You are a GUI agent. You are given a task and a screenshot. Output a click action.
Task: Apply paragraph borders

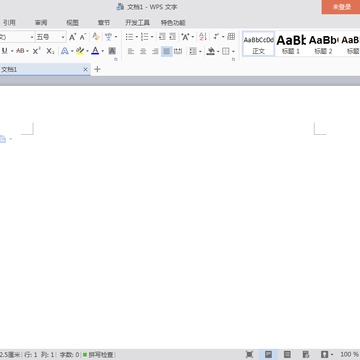[226, 51]
